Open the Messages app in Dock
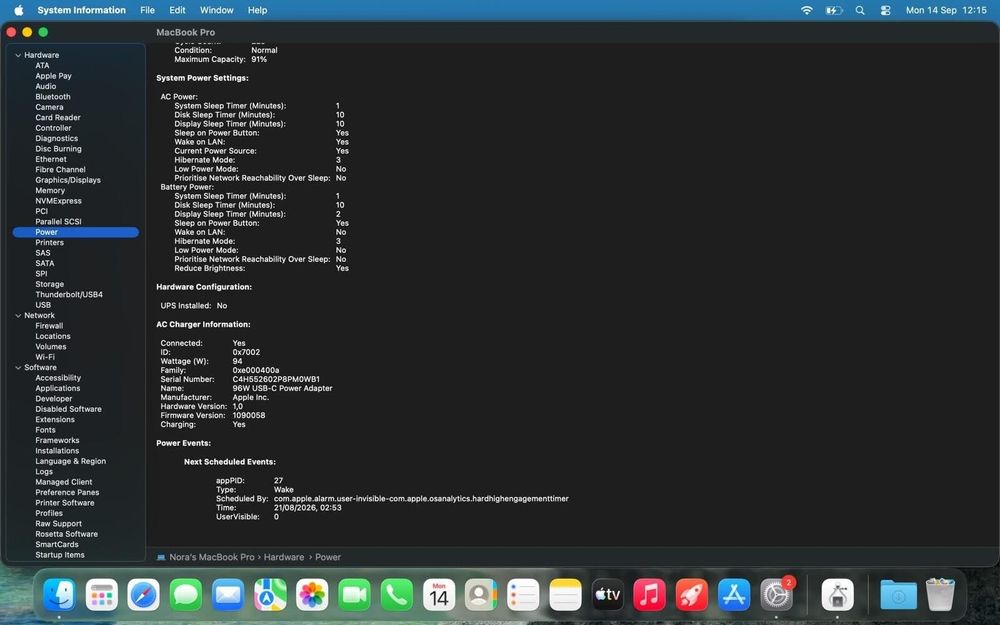Image resolution: width=1000 pixels, height=625 pixels. click(x=186, y=595)
